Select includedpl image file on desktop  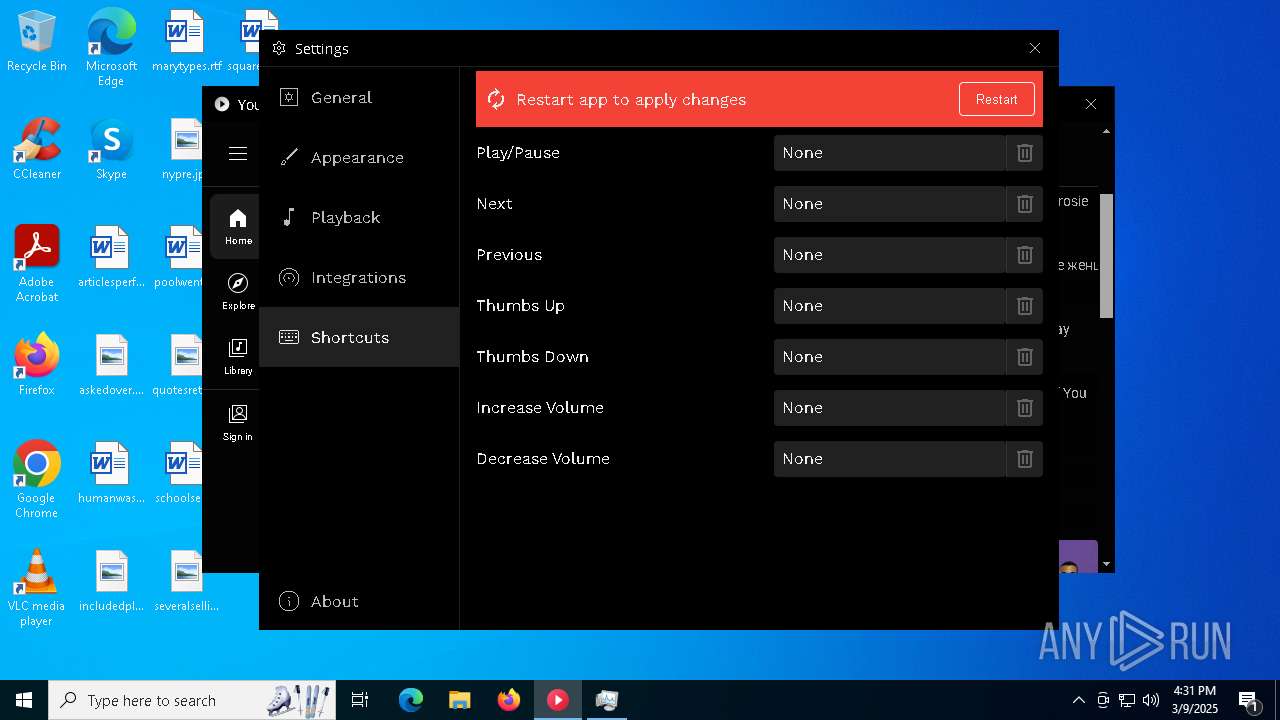[111, 581]
